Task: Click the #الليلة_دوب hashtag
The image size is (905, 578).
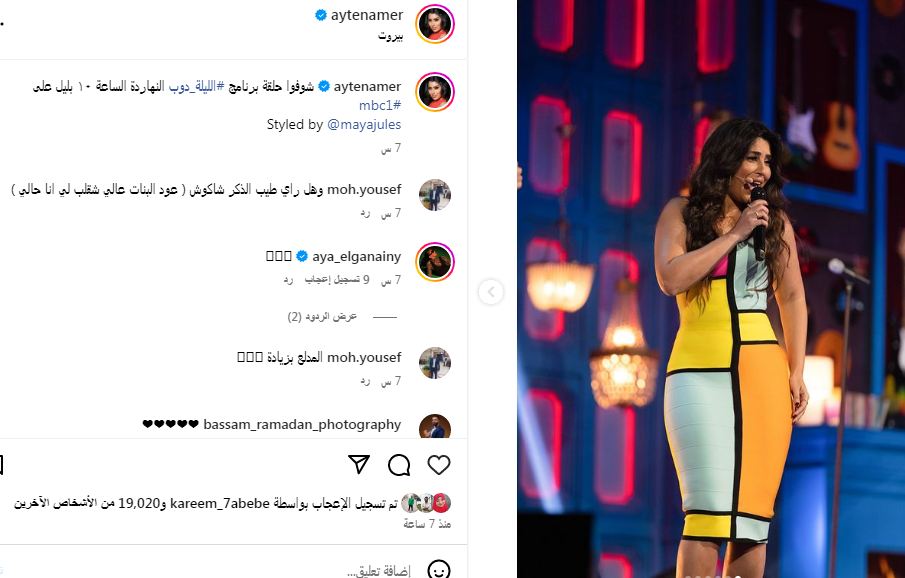Action: coord(196,87)
